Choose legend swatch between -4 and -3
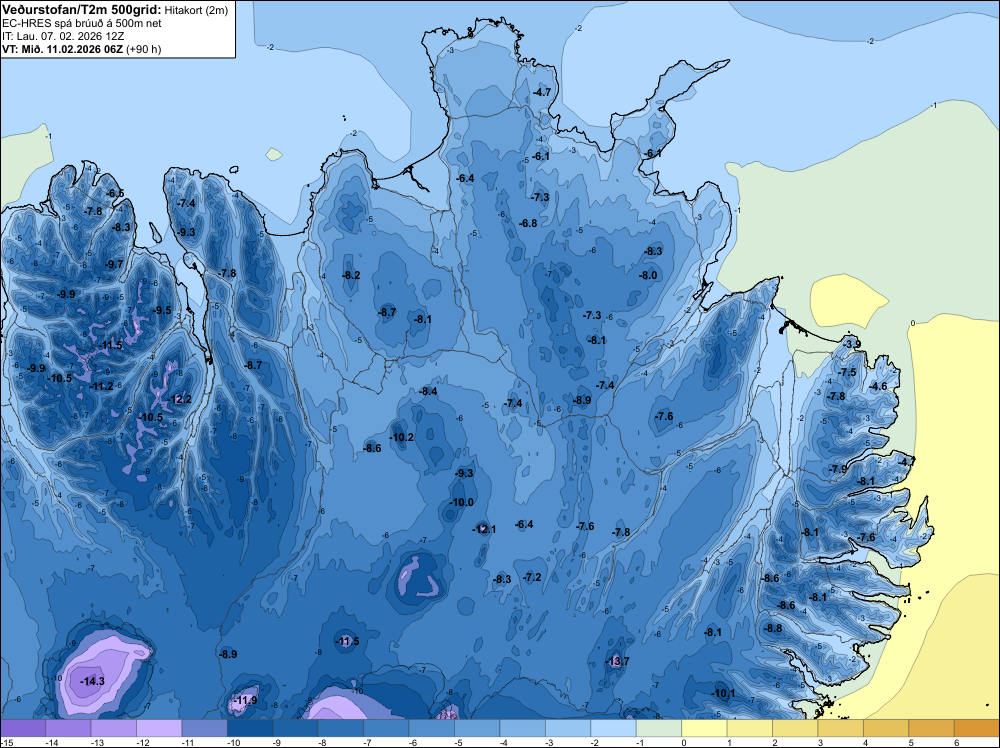This screenshot has width=1000, height=748. 523,728
